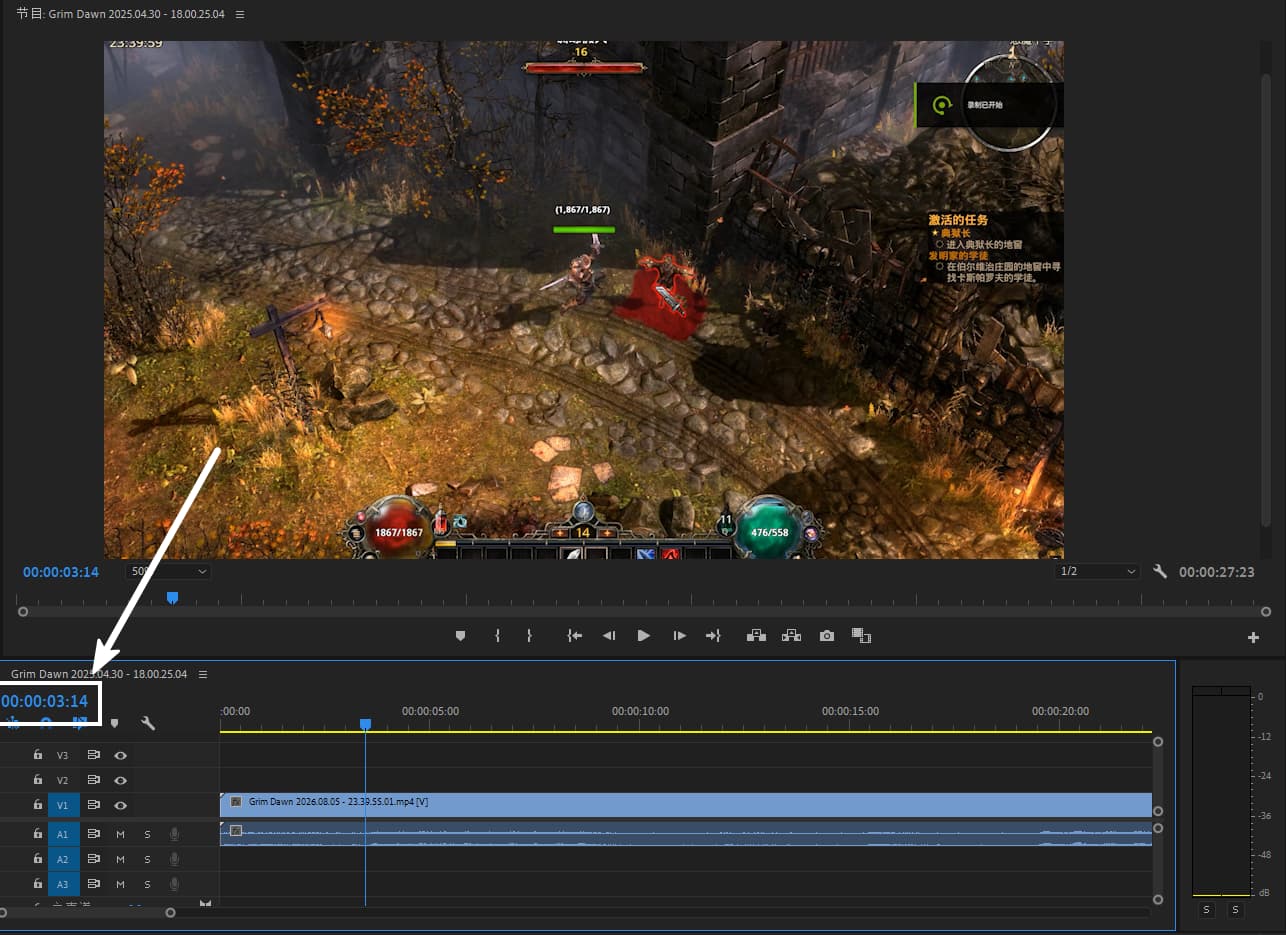1286x935 pixels.
Task: Click the Go to In point button
Action: point(574,635)
